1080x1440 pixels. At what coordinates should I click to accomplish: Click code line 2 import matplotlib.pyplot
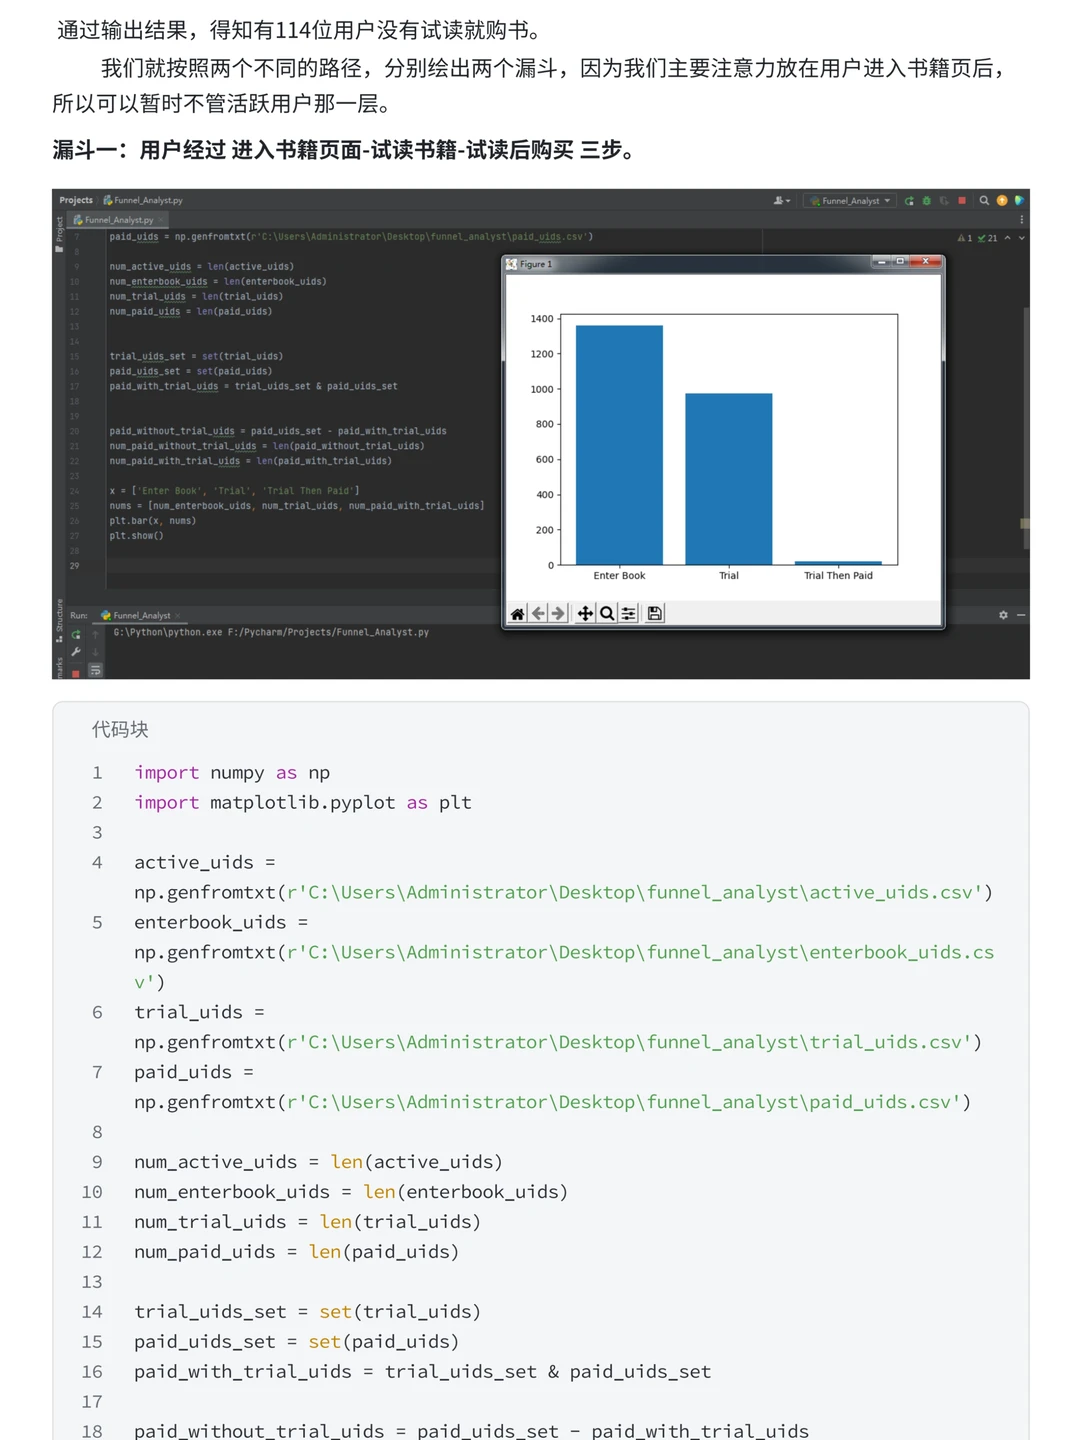click(303, 803)
